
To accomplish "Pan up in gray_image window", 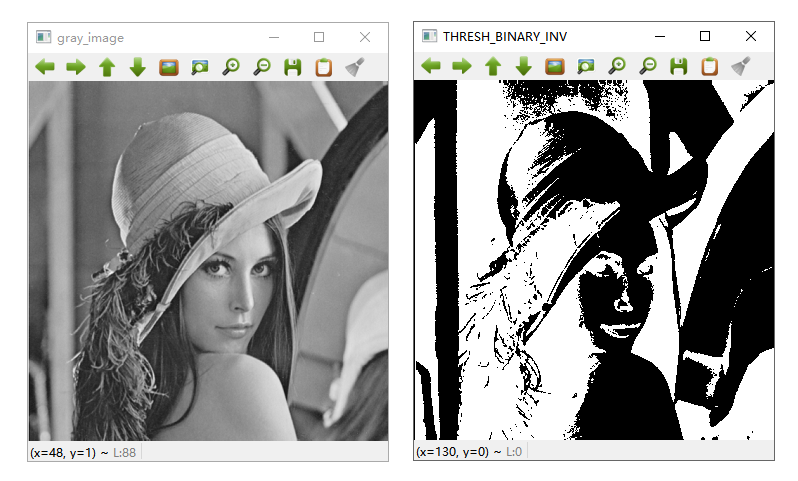I will (107, 67).
